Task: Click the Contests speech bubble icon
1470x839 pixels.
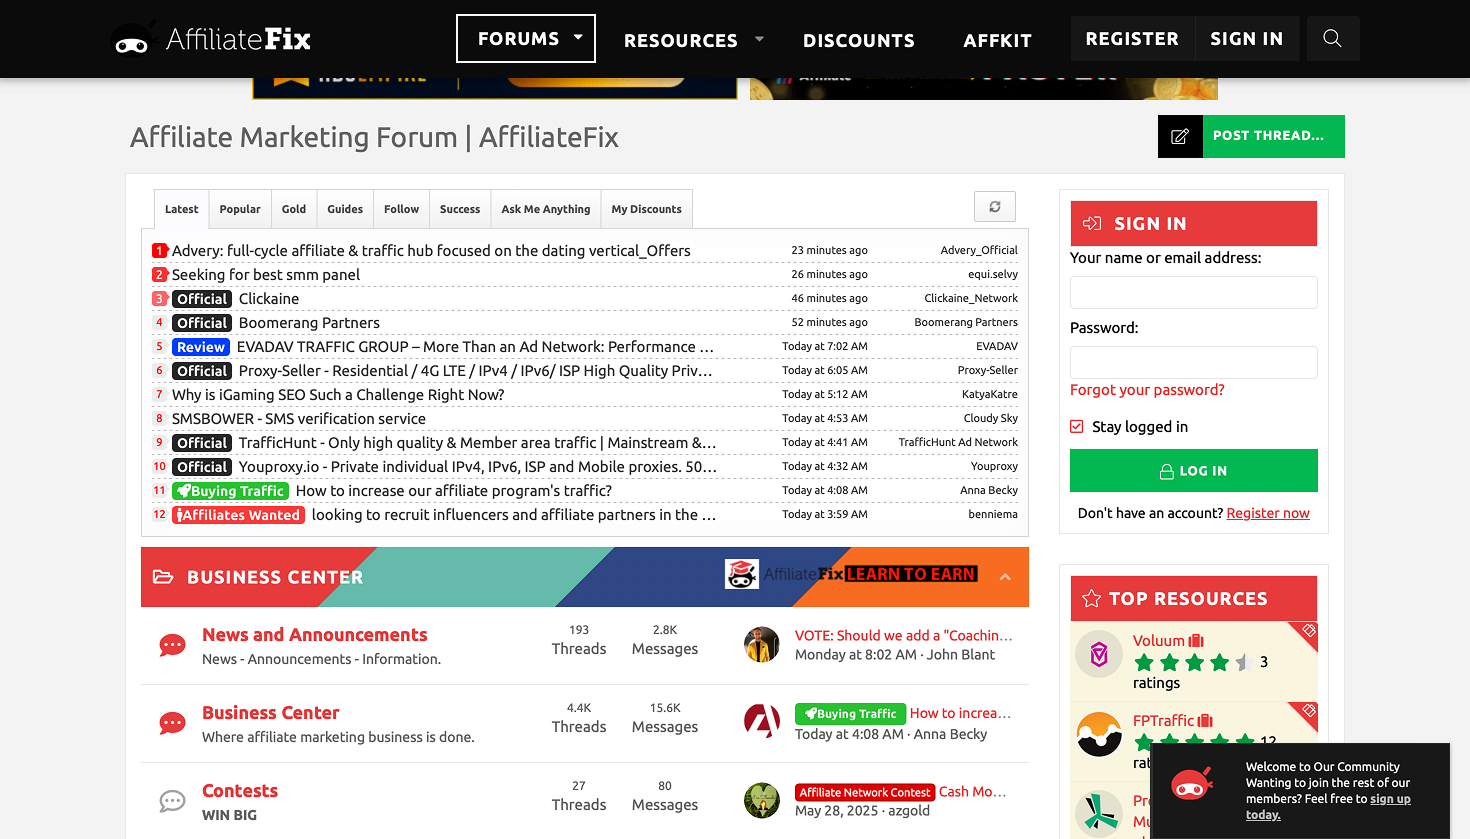Action: (x=172, y=801)
